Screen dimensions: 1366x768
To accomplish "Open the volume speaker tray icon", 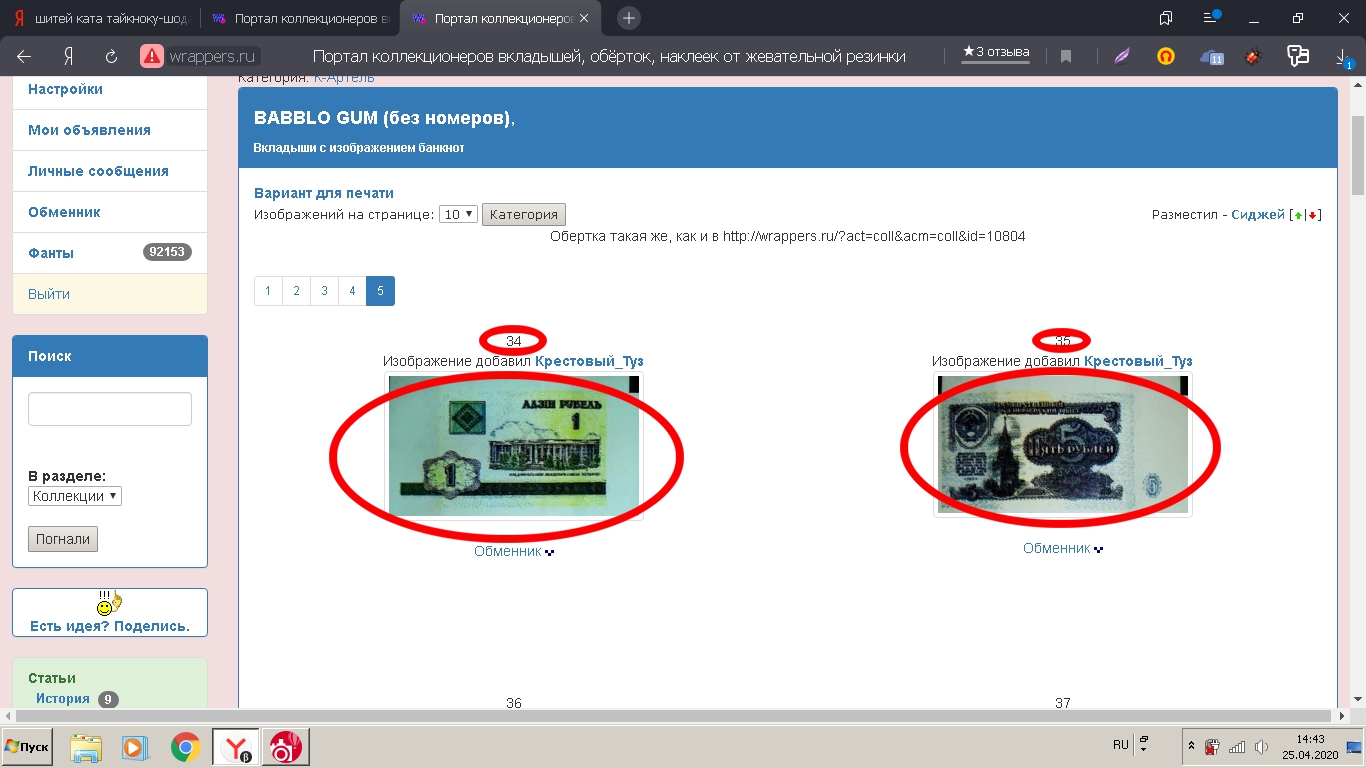I will pyautogui.click(x=1262, y=746).
